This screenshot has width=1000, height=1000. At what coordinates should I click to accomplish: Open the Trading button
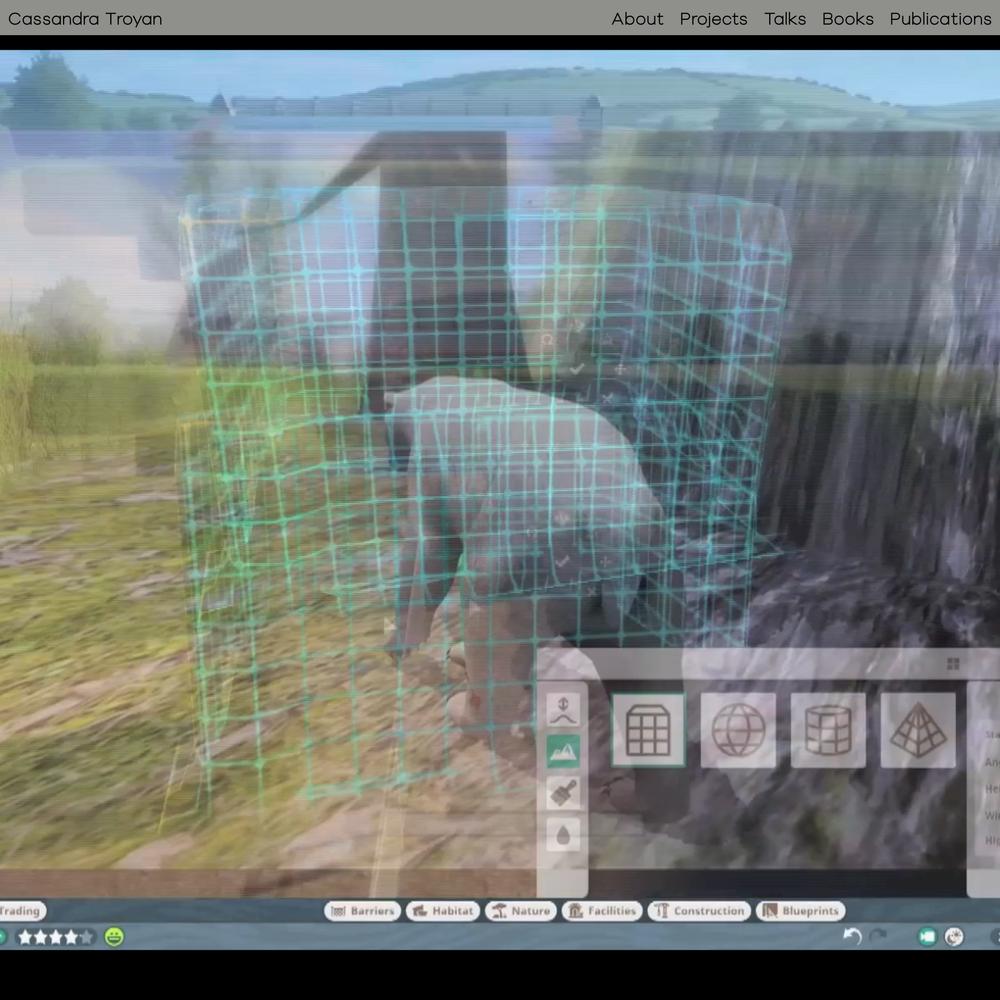pyautogui.click(x=22, y=911)
